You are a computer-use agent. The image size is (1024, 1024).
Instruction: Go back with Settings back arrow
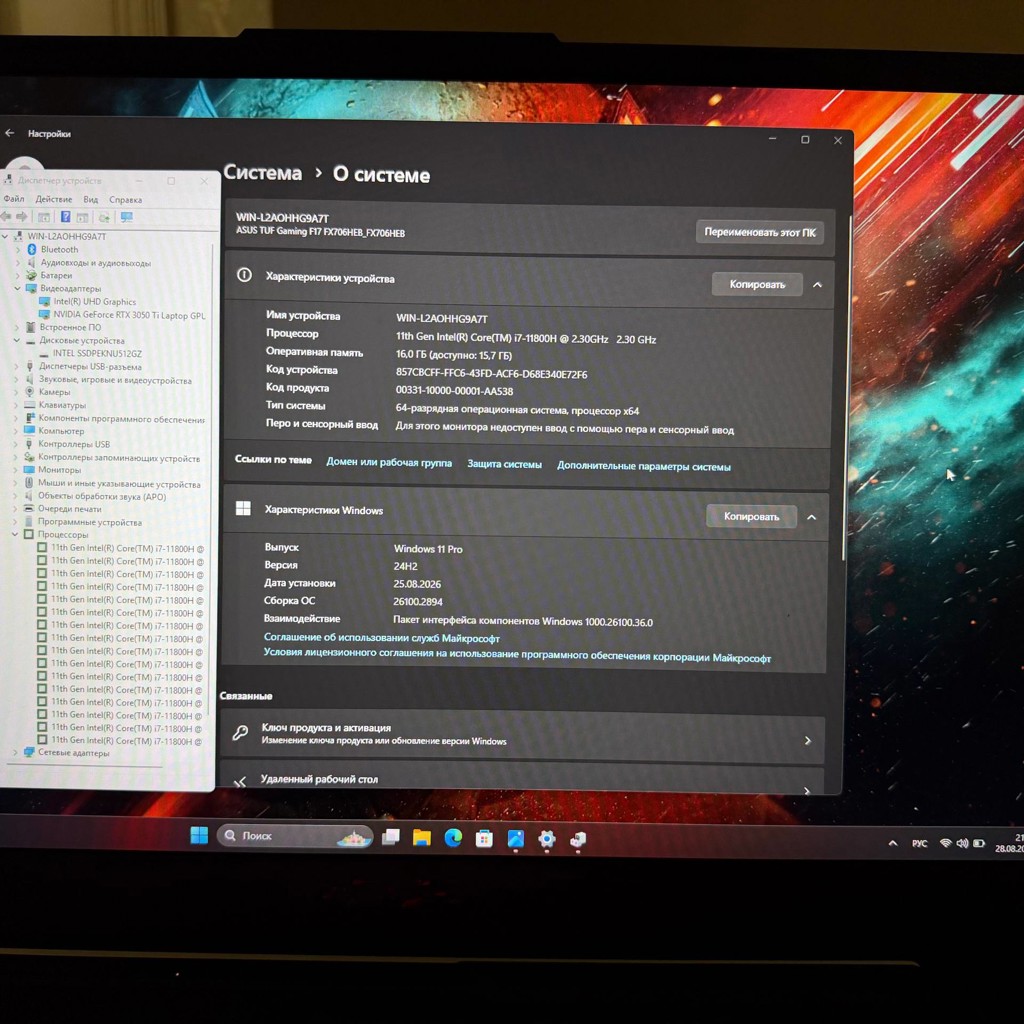coord(10,133)
